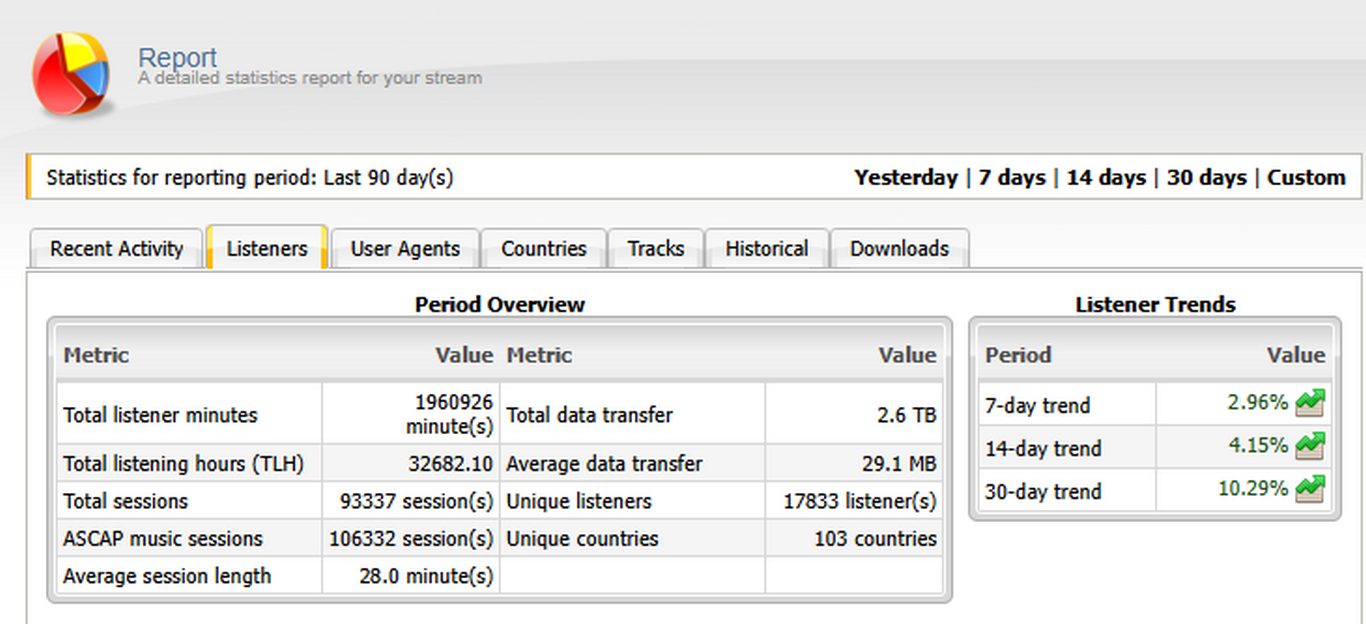Click the 7-day trend green arrow icon
The height and width of the screenshot is (624, 1366).
[1309, 404]
